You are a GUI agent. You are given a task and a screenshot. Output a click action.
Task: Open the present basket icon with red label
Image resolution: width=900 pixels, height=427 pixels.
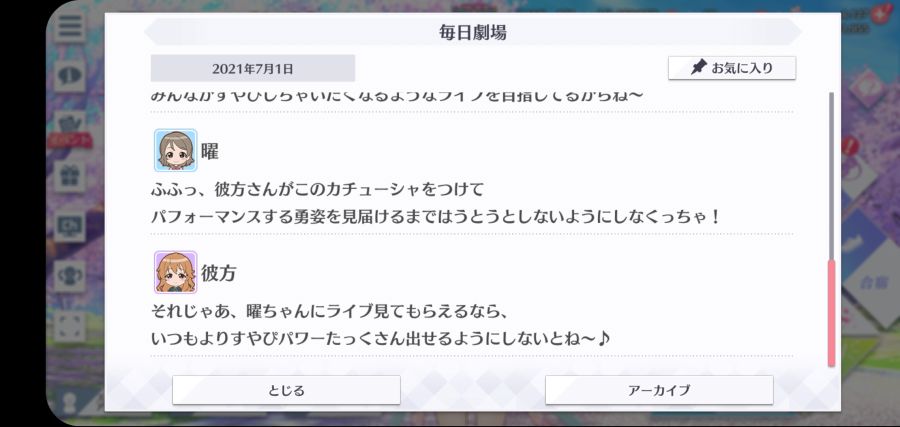pos(70,128)
